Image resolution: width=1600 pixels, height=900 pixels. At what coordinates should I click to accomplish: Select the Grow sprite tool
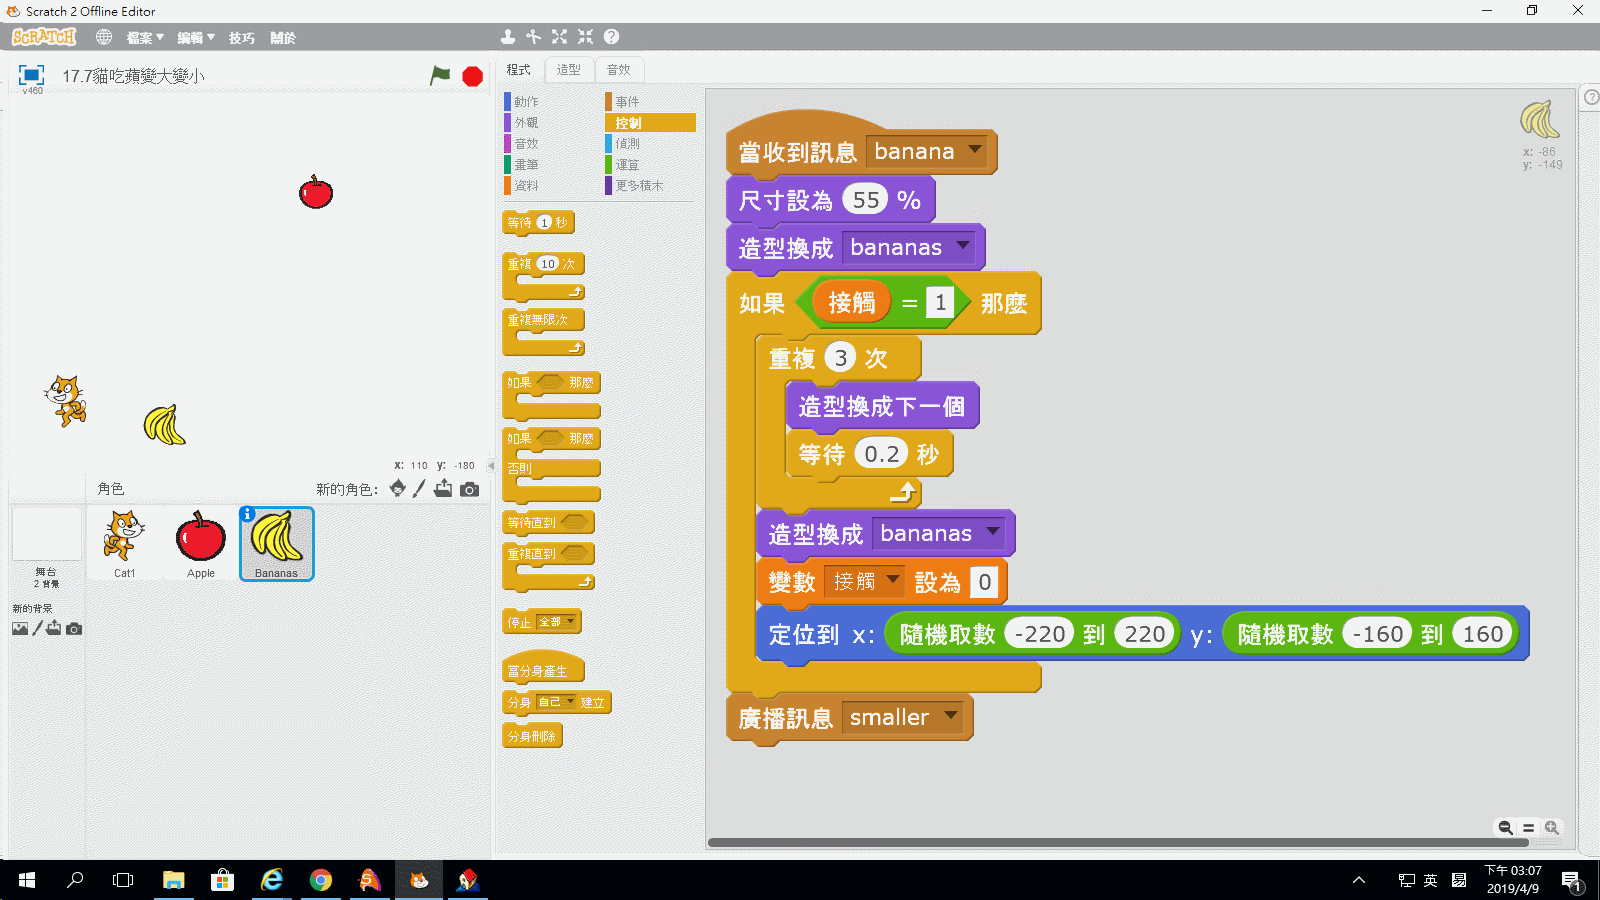(559, 37)
